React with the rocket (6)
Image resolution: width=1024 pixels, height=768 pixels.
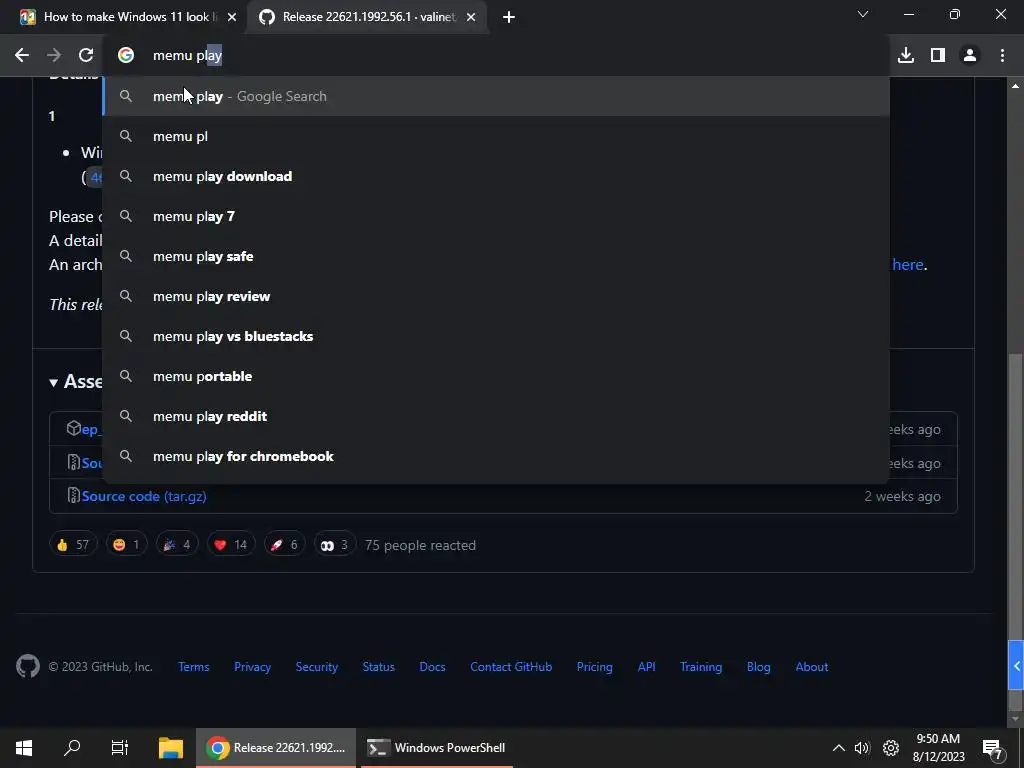point(285,545)
